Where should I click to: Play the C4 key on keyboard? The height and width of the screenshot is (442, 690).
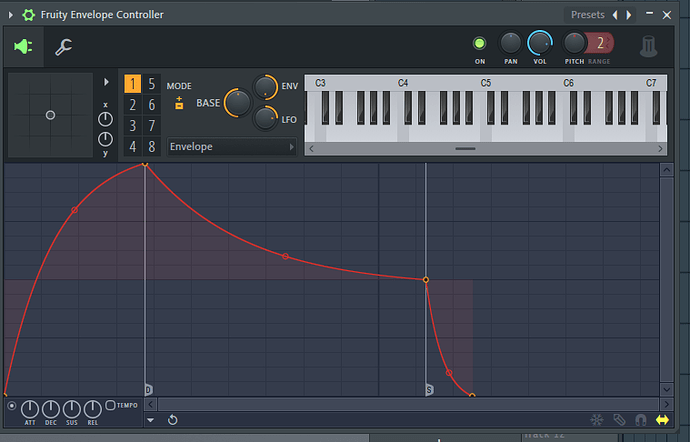click(x=403, y=132)
